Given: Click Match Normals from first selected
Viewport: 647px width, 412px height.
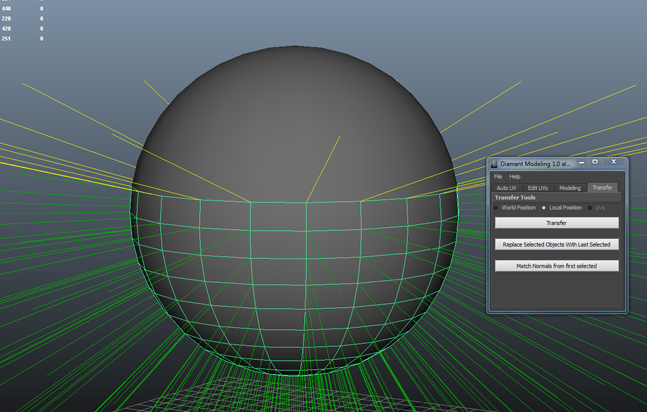Looking at the screenshot, I should tap(556, 266).
